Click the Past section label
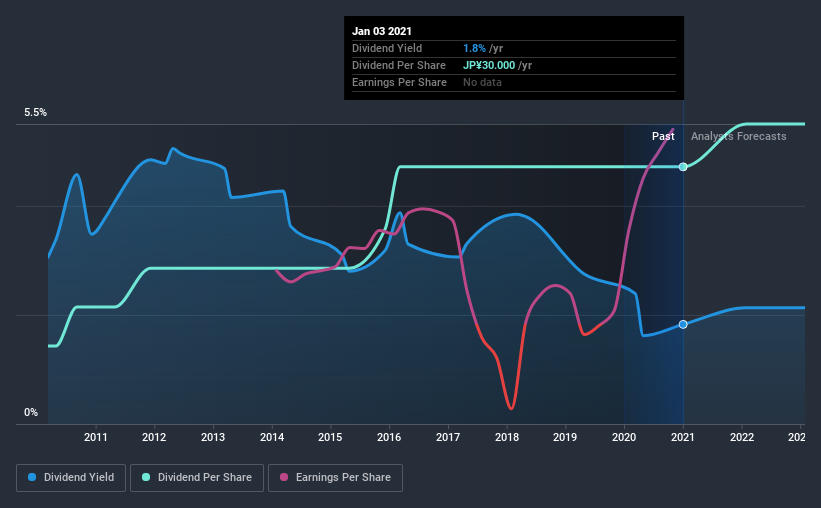This screenshot has width=821, height=508. (663, 136)
